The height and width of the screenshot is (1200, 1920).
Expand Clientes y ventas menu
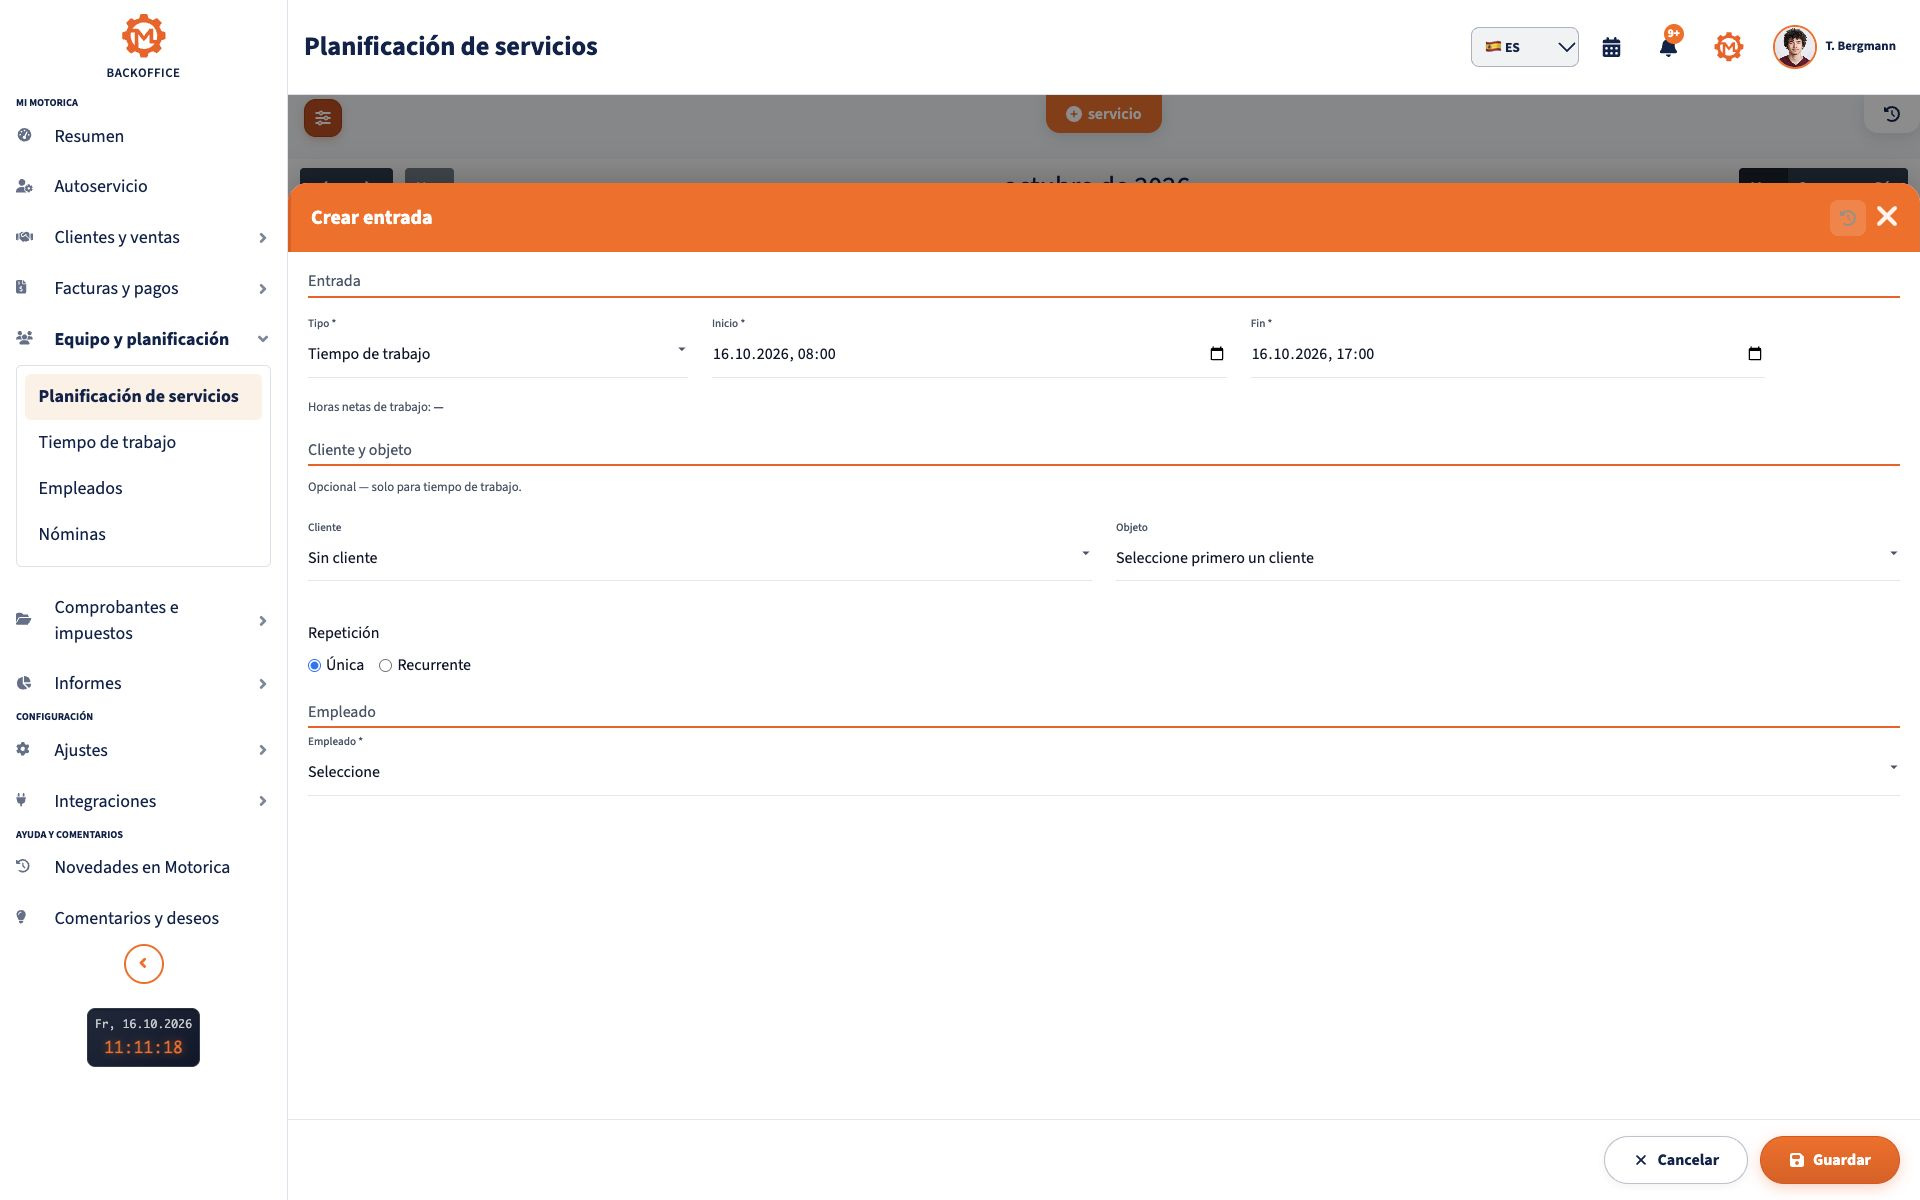[143, 237]
